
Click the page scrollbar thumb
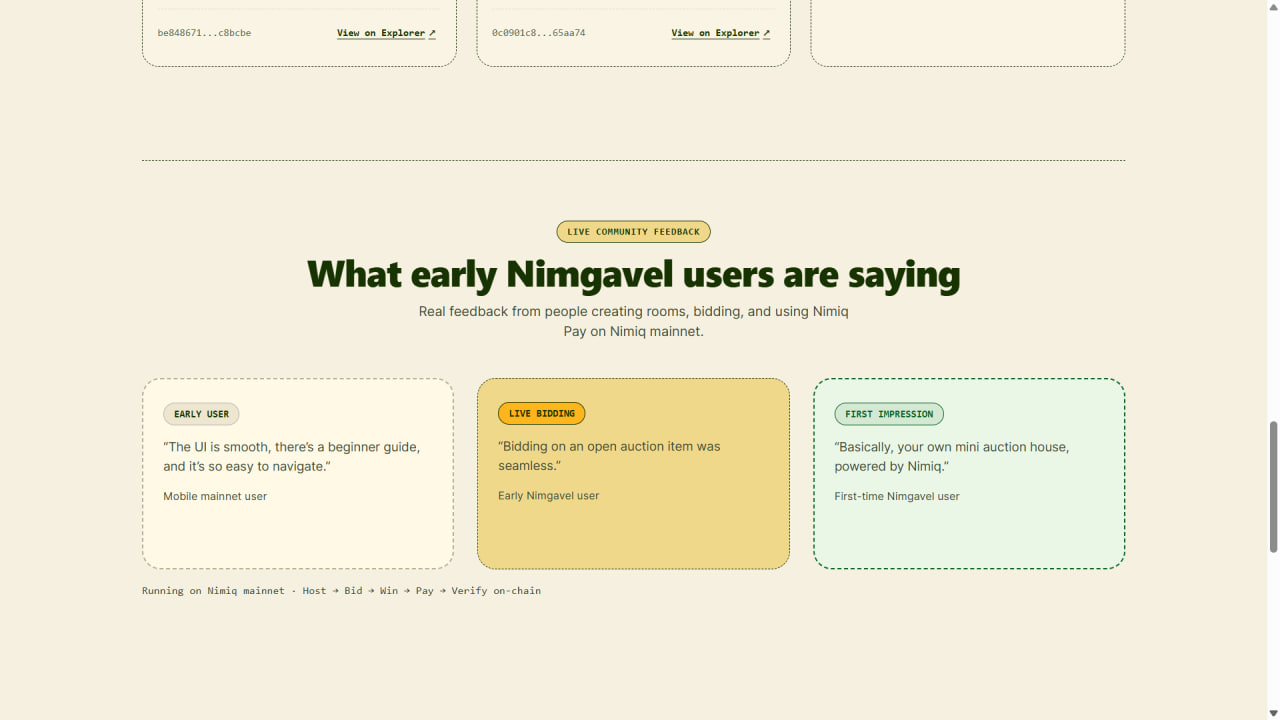[1273, 486]
